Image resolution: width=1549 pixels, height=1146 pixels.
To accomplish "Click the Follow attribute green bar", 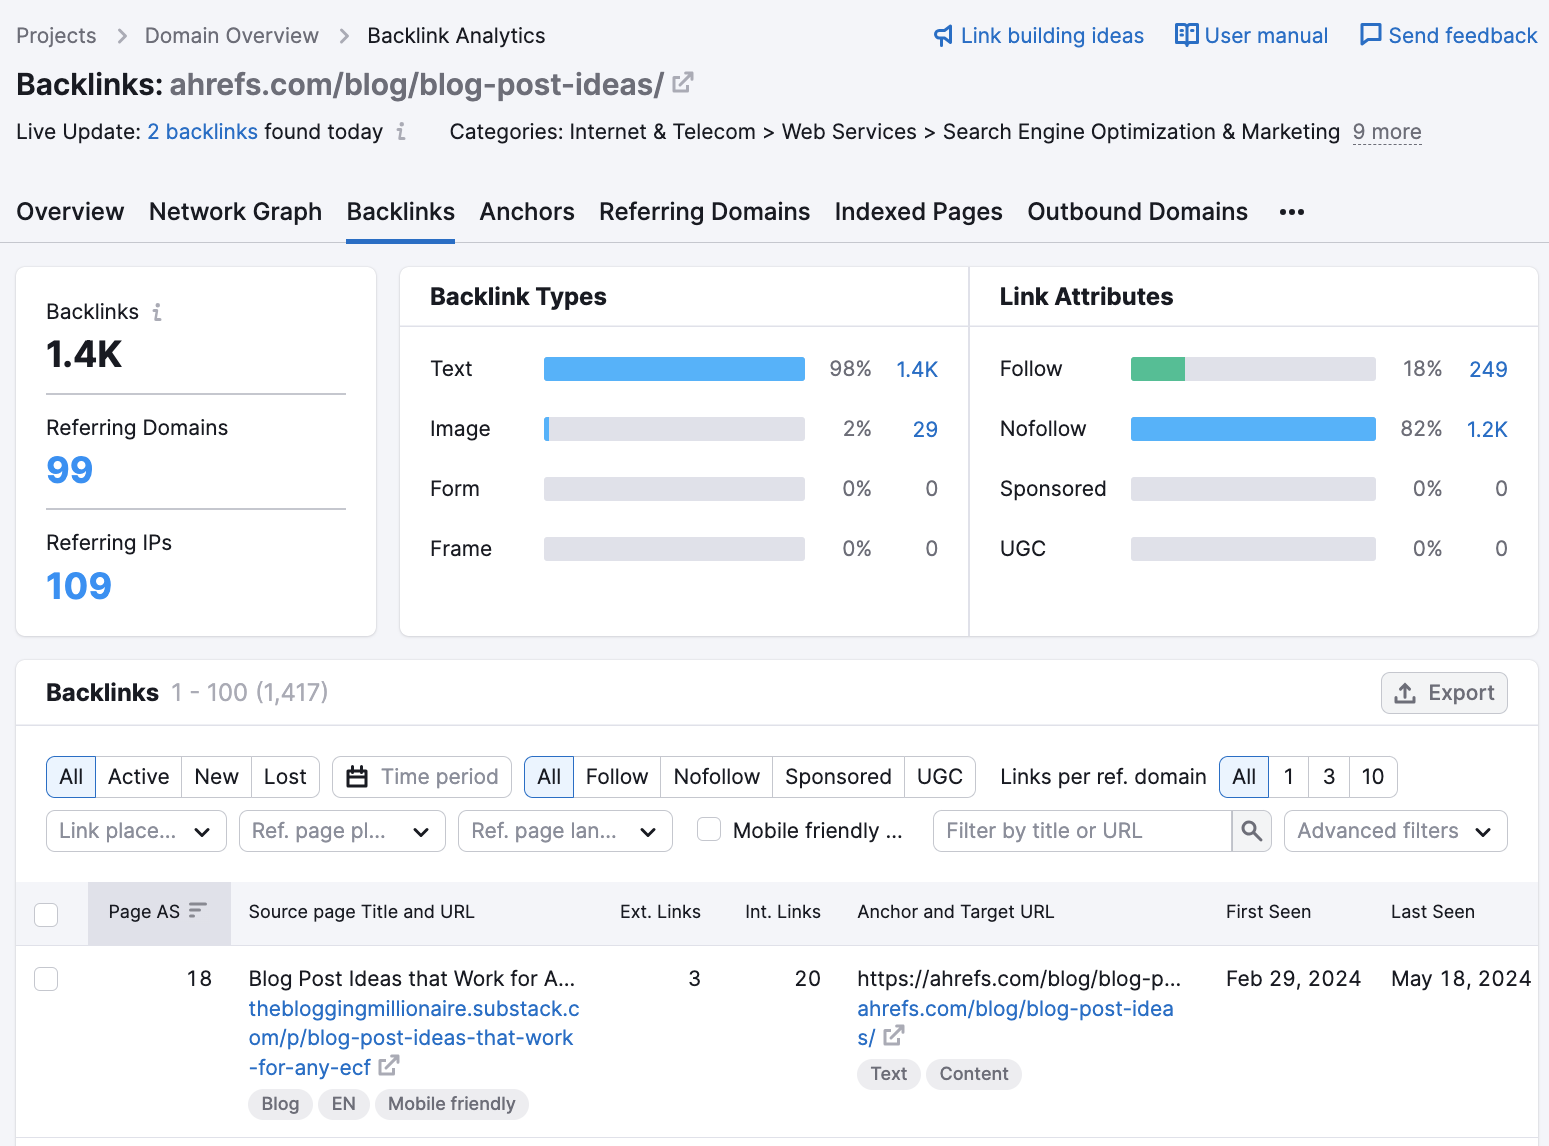I will tap(1158, 369).
